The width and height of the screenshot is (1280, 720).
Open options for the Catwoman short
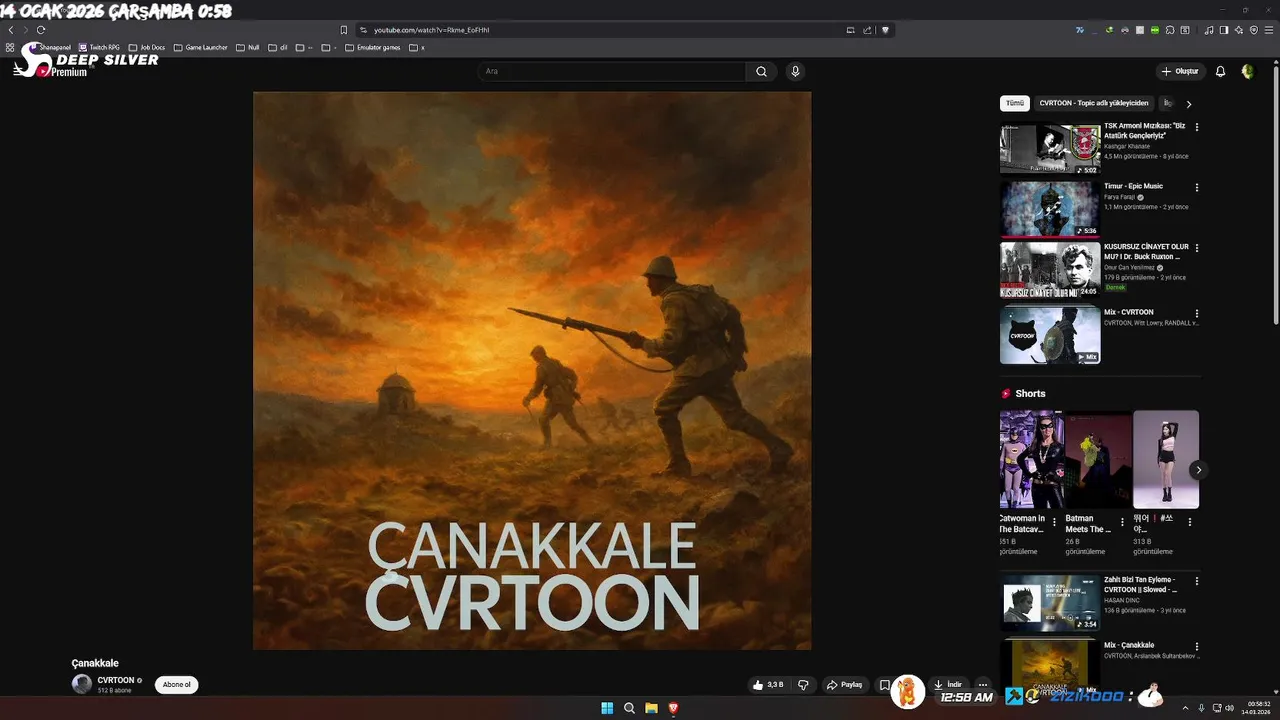tap(1054, 522)
